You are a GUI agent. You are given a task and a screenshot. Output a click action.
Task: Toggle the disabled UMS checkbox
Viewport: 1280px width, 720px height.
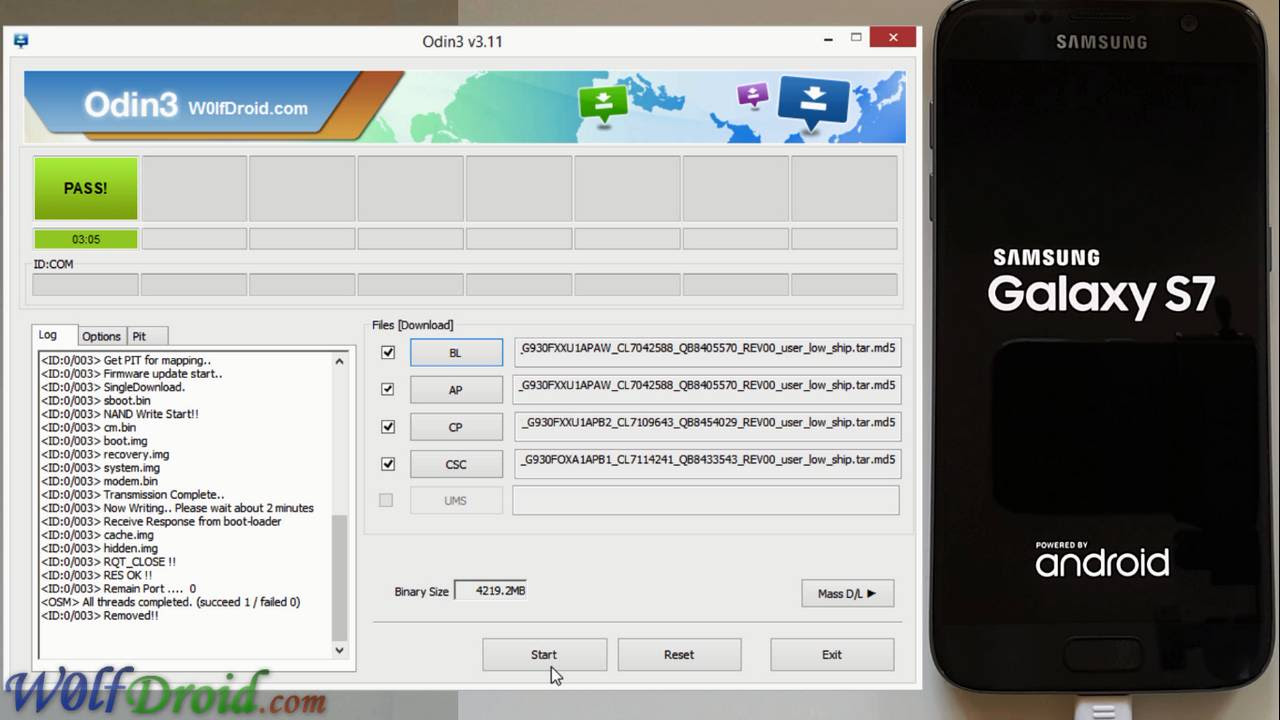386,500
